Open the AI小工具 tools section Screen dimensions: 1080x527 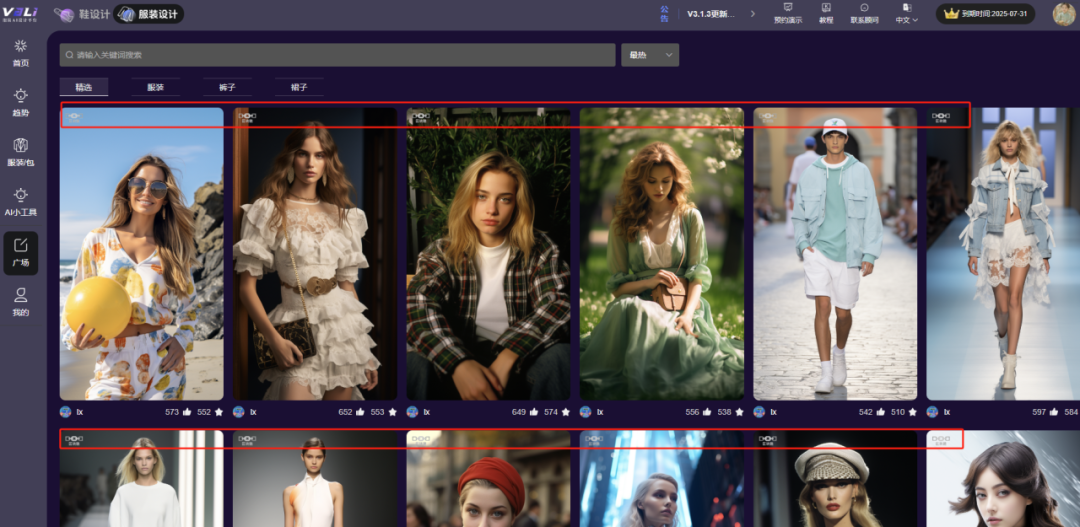pyautogui.click(x=21, y=203)
